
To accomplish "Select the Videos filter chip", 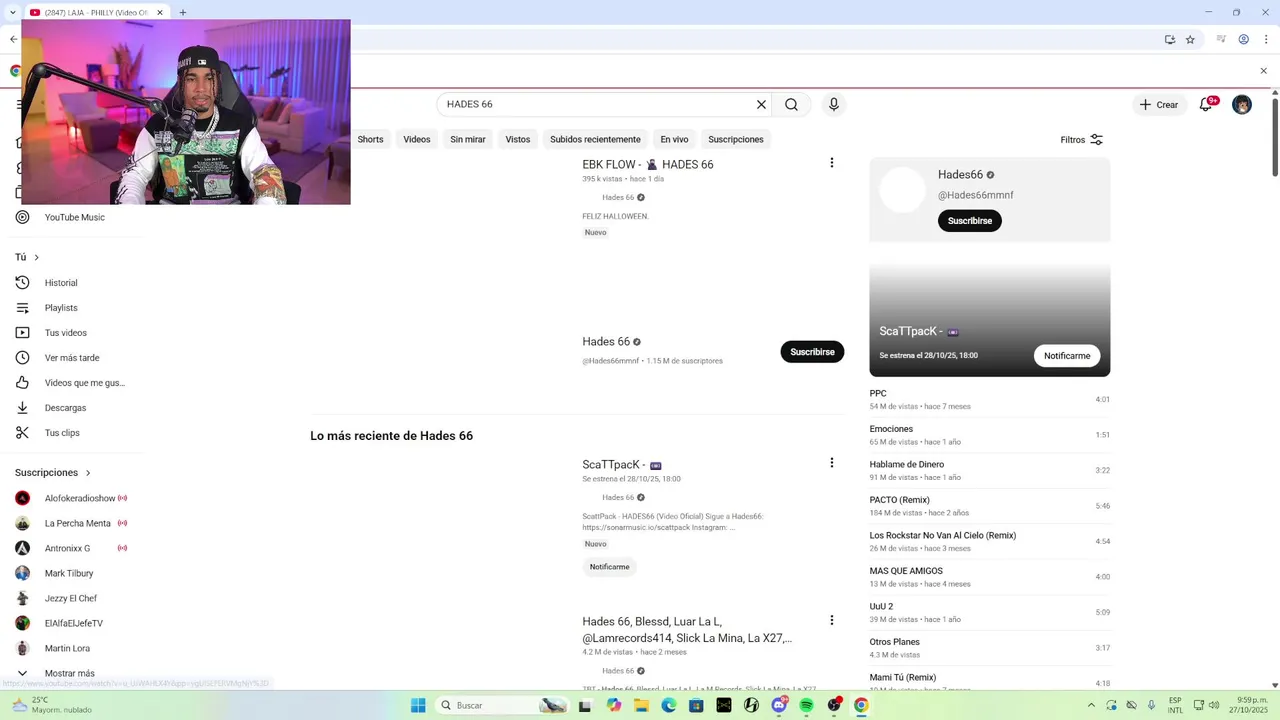I will tap(417, 140).
